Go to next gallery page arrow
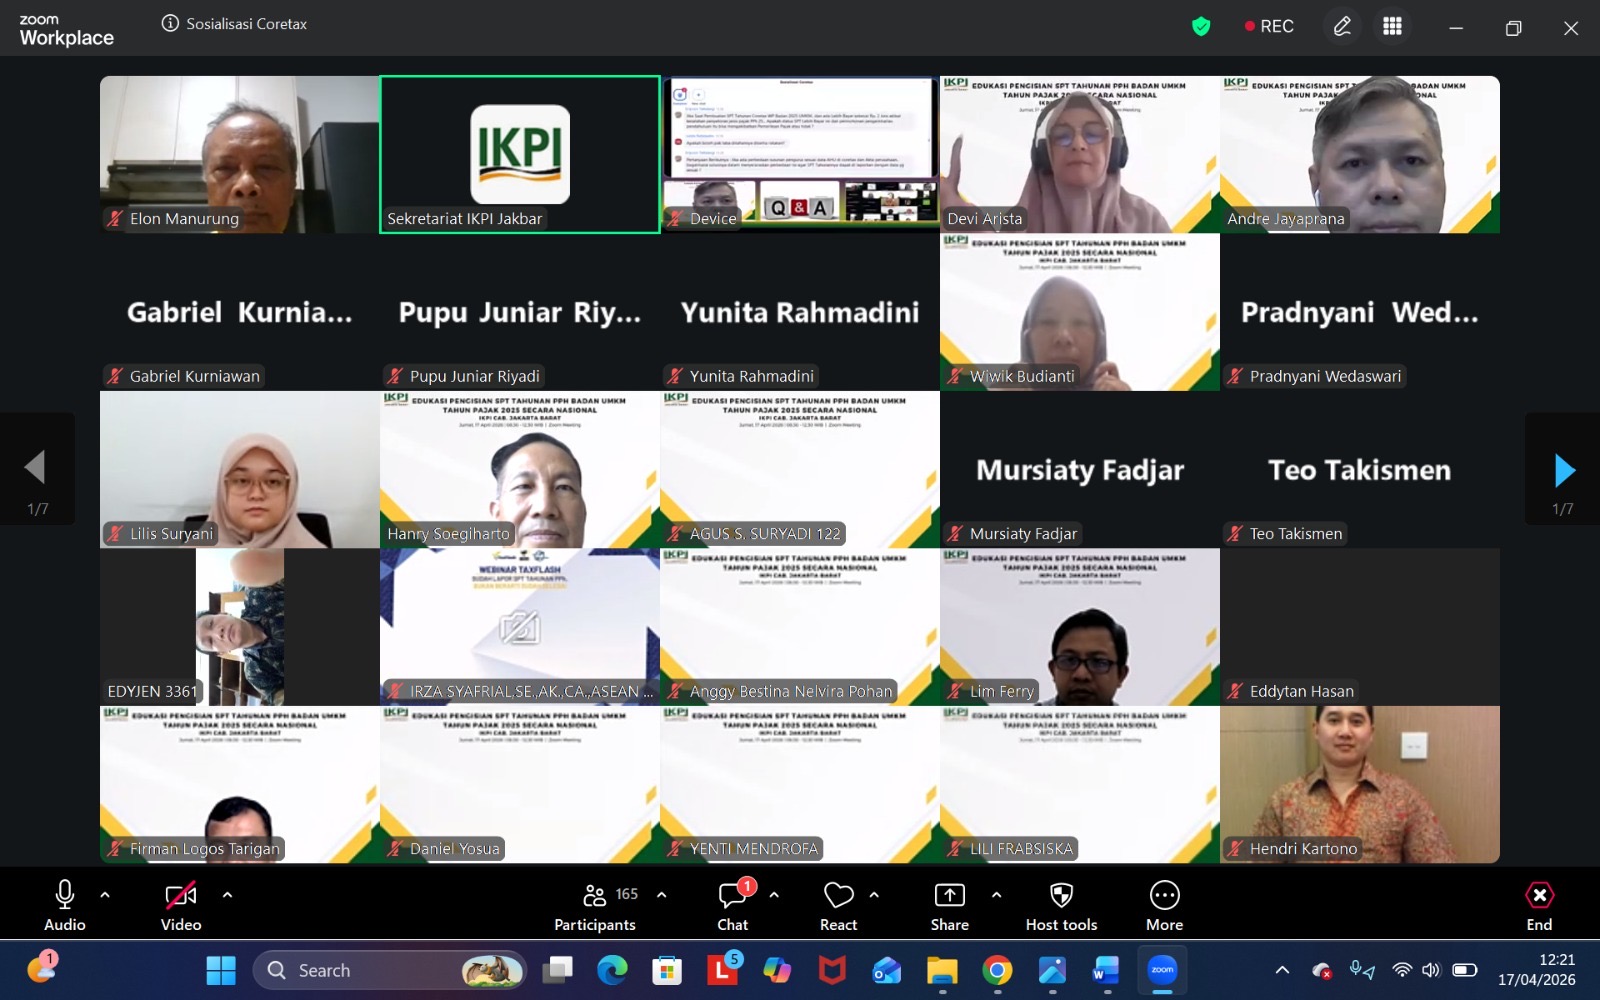 1564,469
